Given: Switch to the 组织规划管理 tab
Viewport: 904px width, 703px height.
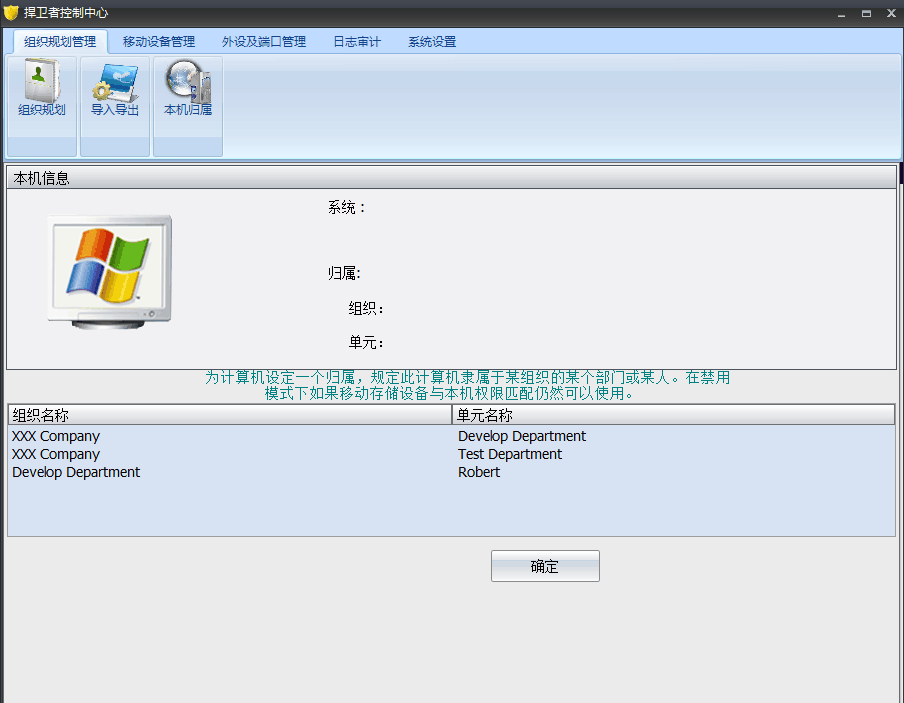Looking at the screenshot, I should 60,42.
